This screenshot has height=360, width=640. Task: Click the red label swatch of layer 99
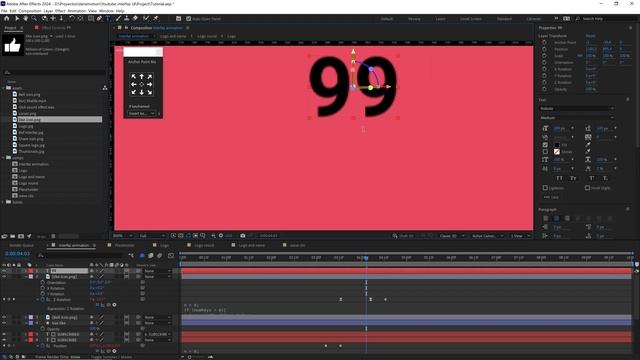click(x=31, y=271)
